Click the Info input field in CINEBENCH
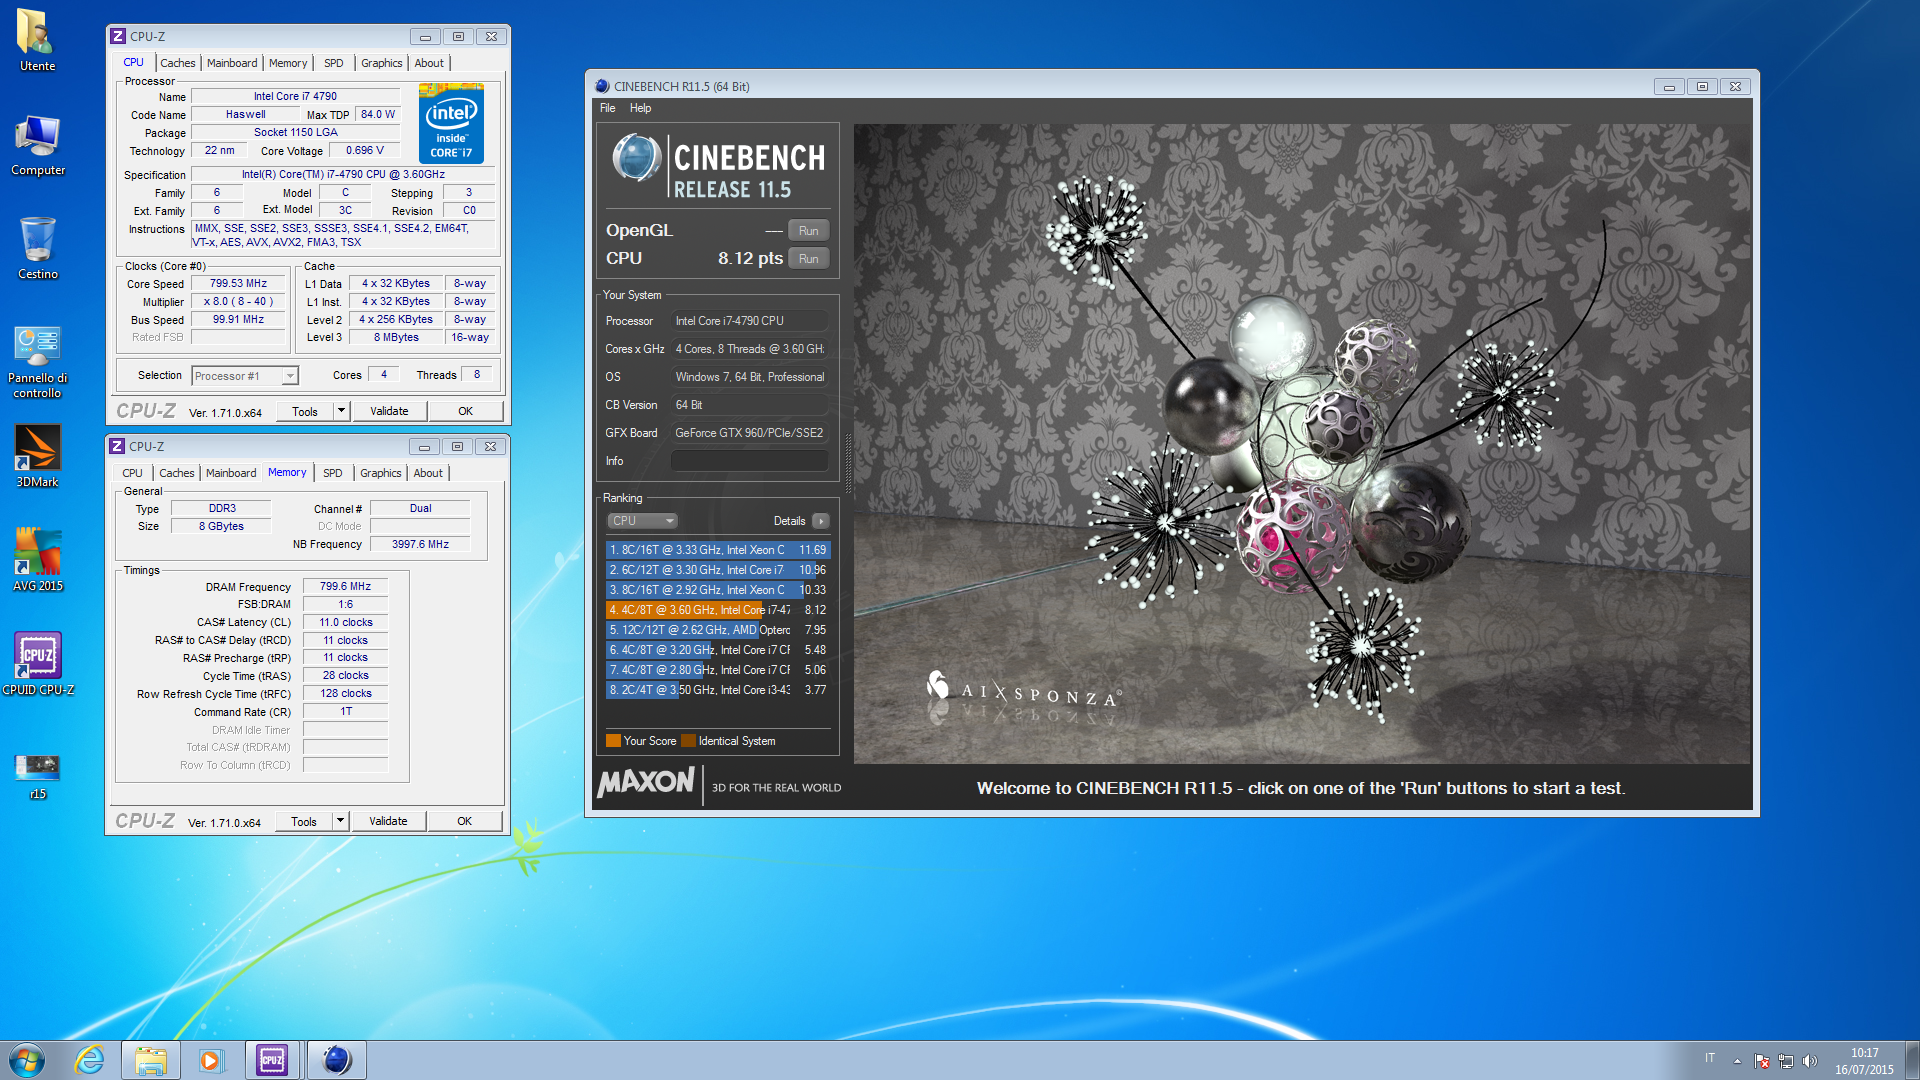Viewport: 1920px width, 1080px height. coord(749,461)
